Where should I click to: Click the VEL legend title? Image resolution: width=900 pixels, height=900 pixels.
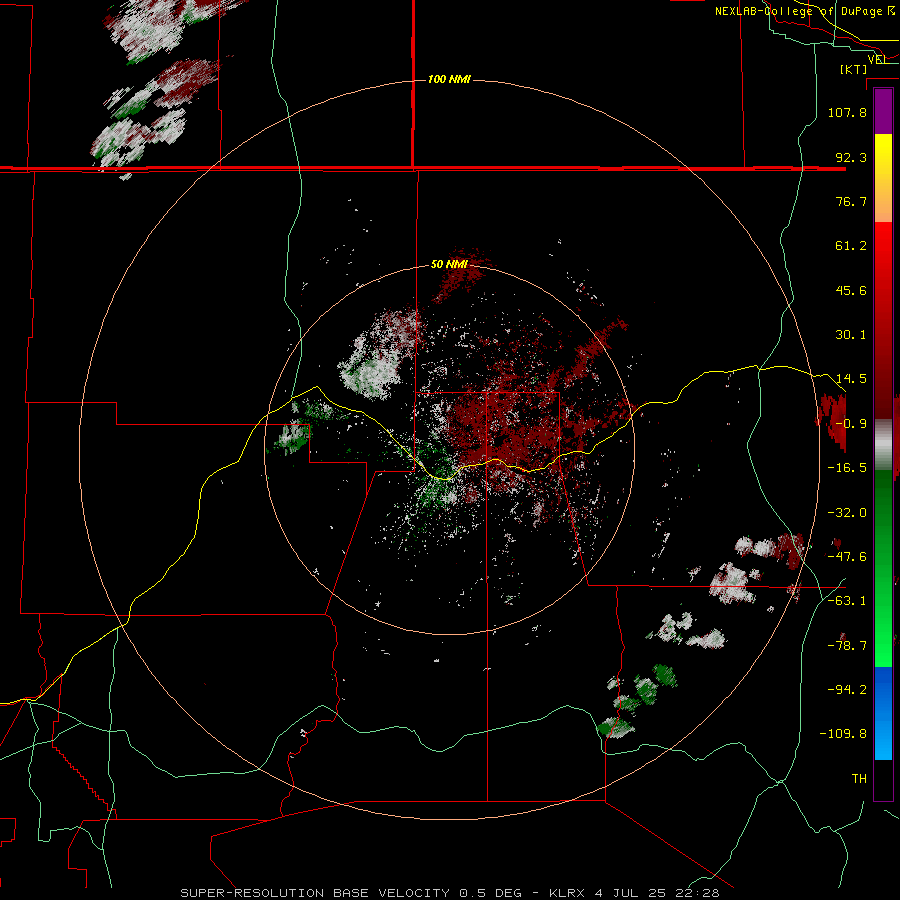[877, 59]
